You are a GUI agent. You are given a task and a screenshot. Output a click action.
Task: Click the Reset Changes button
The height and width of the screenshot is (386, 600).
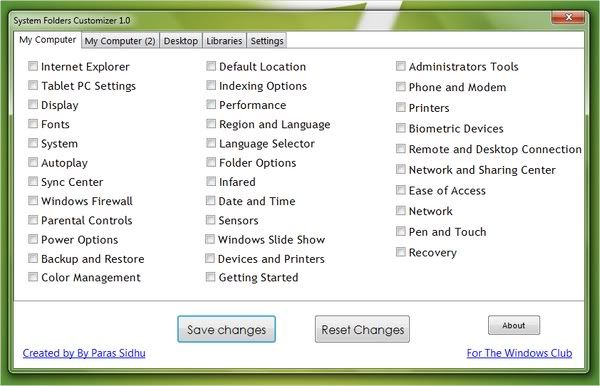click(x=362, y=329)
